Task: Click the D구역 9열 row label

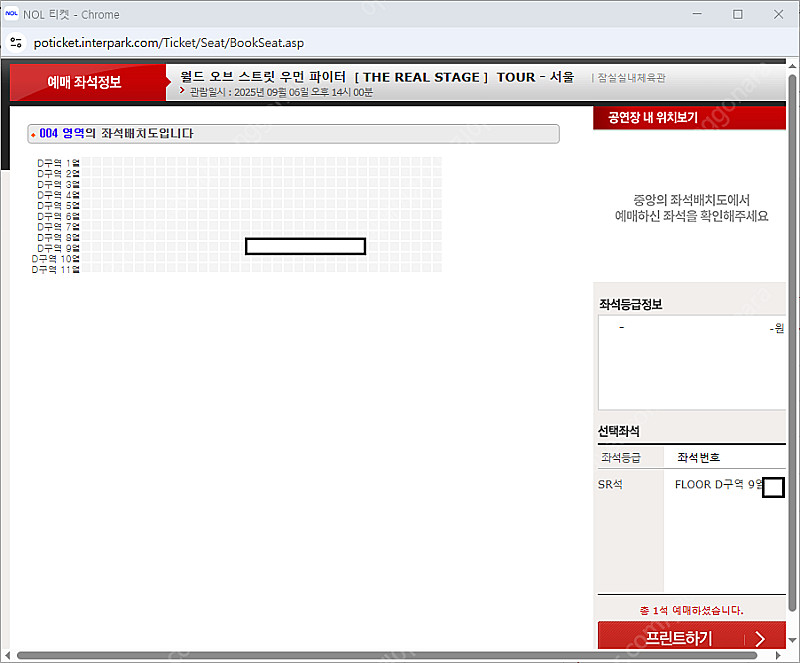Action: (58, 248)
